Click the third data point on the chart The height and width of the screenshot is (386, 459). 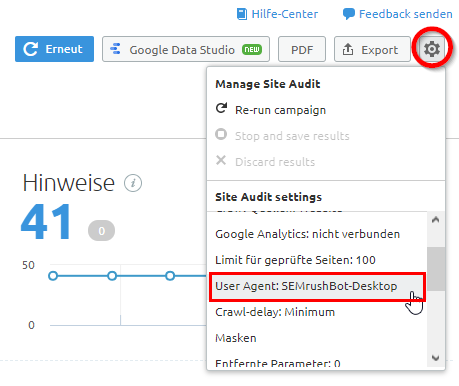point(170,276)
